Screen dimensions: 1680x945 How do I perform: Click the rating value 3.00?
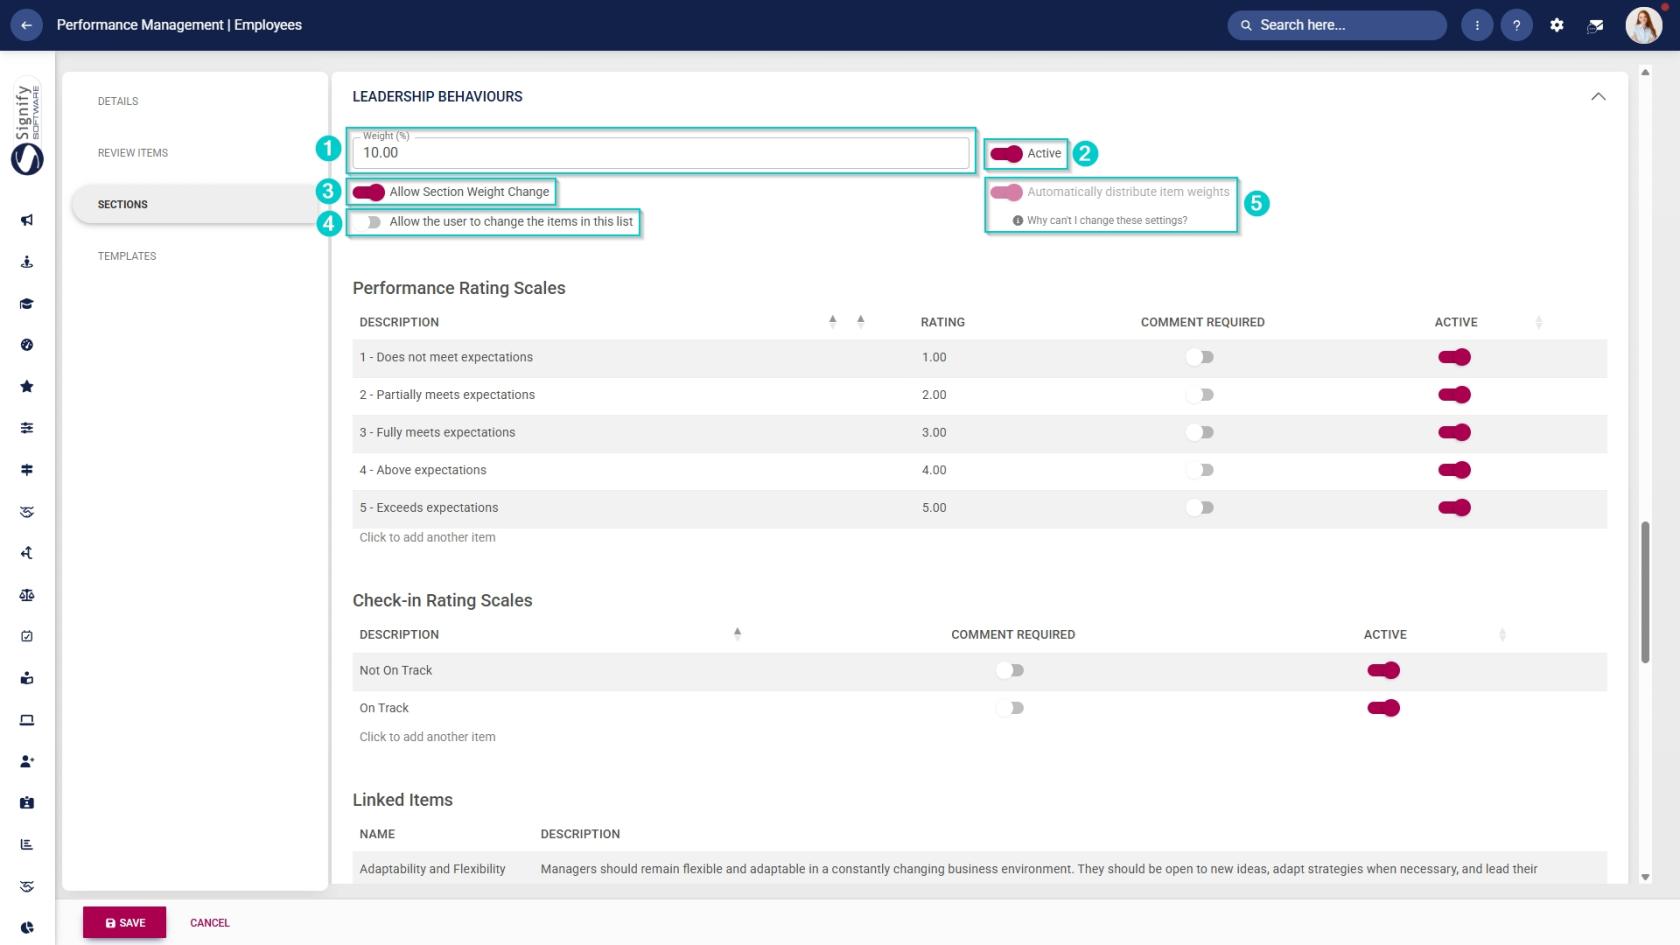point(934,432)
